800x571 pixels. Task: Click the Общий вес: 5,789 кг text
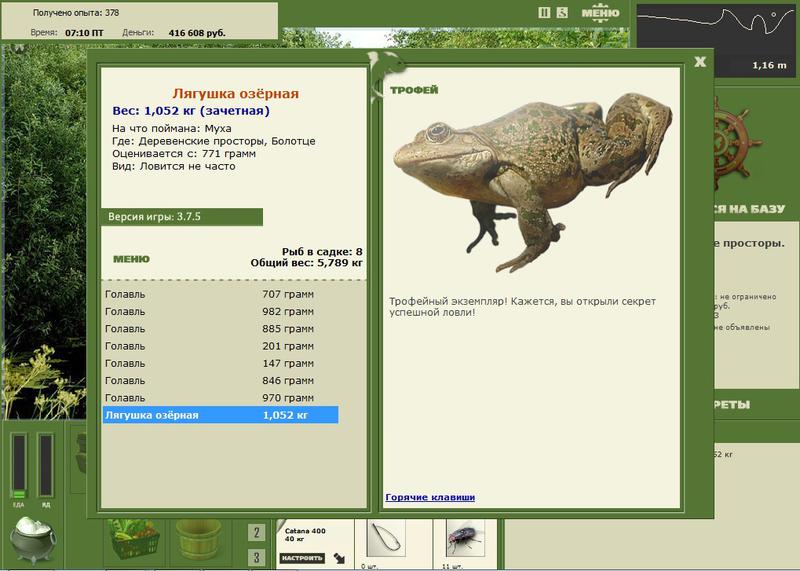[x=307, y=263]
